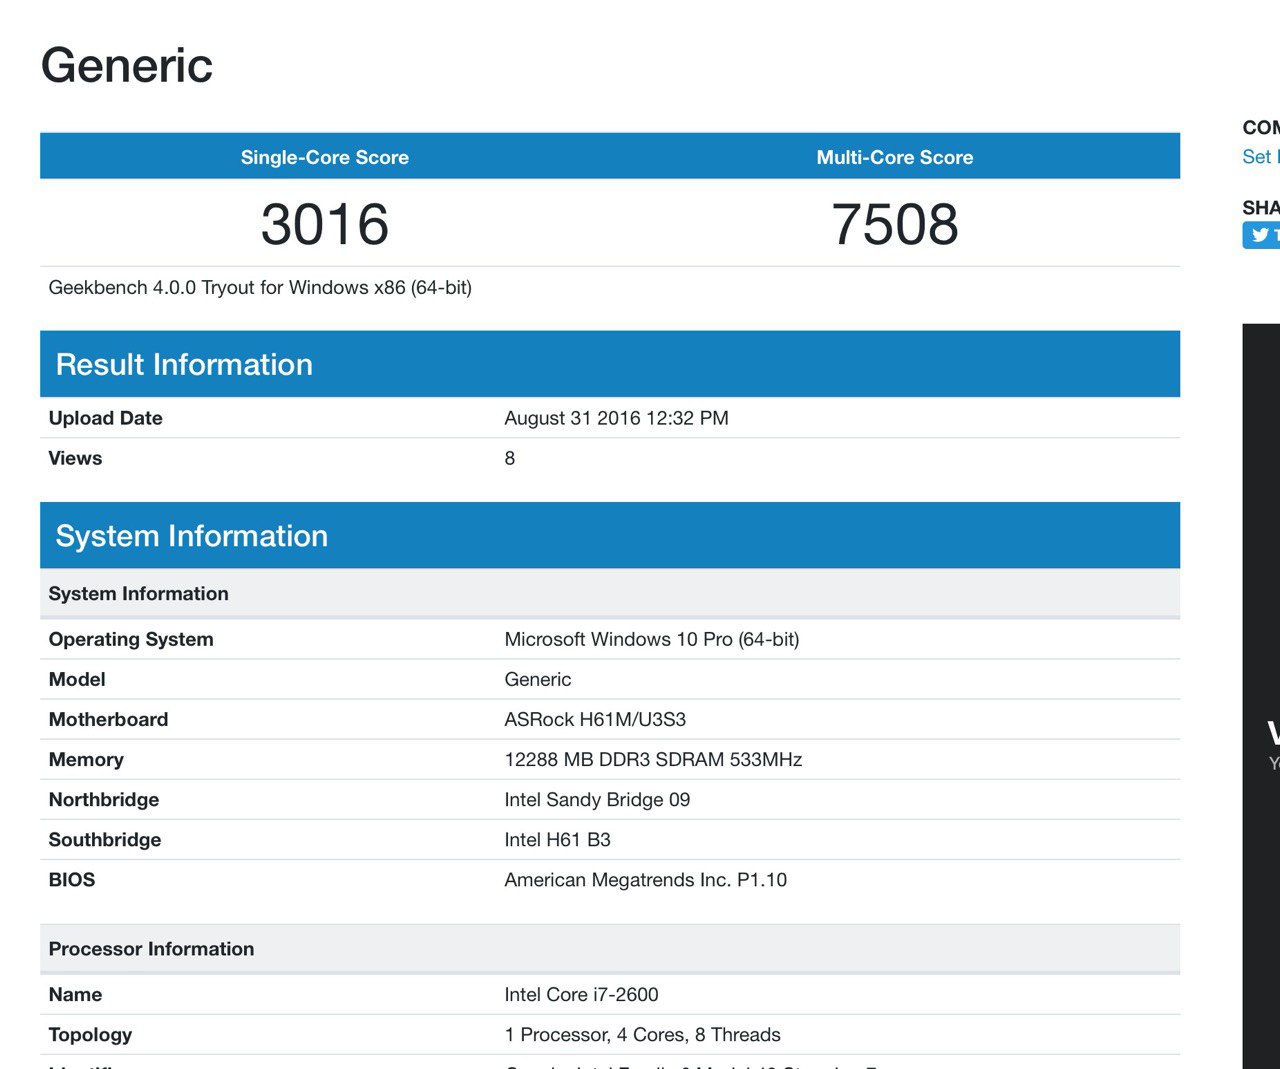Click the views count value 8

[x=510, y=458]
